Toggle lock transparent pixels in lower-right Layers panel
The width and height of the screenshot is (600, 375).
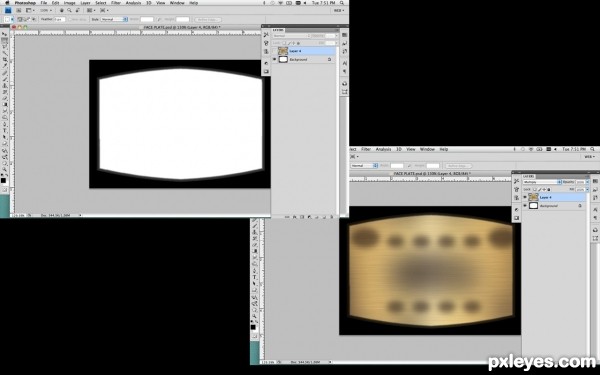click(535, 189)
